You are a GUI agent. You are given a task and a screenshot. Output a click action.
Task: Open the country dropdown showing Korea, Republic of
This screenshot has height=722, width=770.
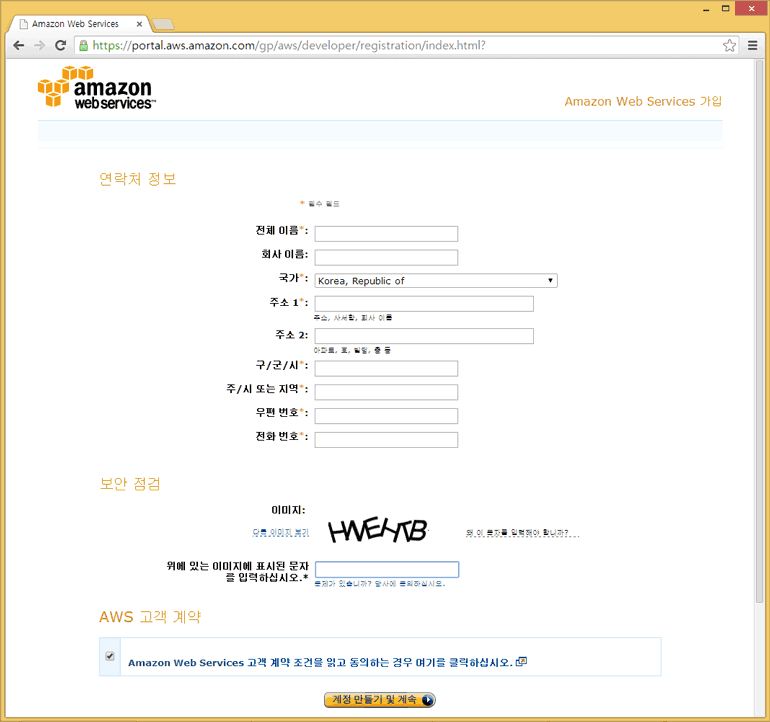point(436,281)
